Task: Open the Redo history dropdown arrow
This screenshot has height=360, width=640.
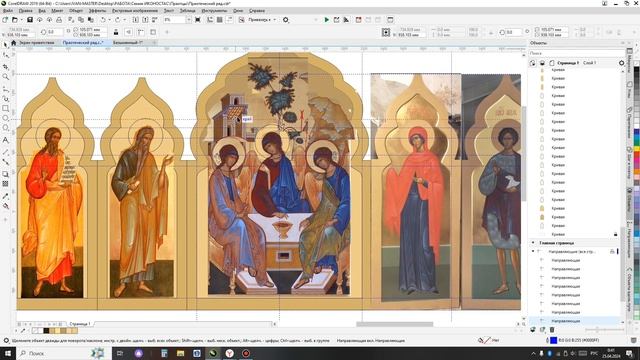Action: pos(124,20)
